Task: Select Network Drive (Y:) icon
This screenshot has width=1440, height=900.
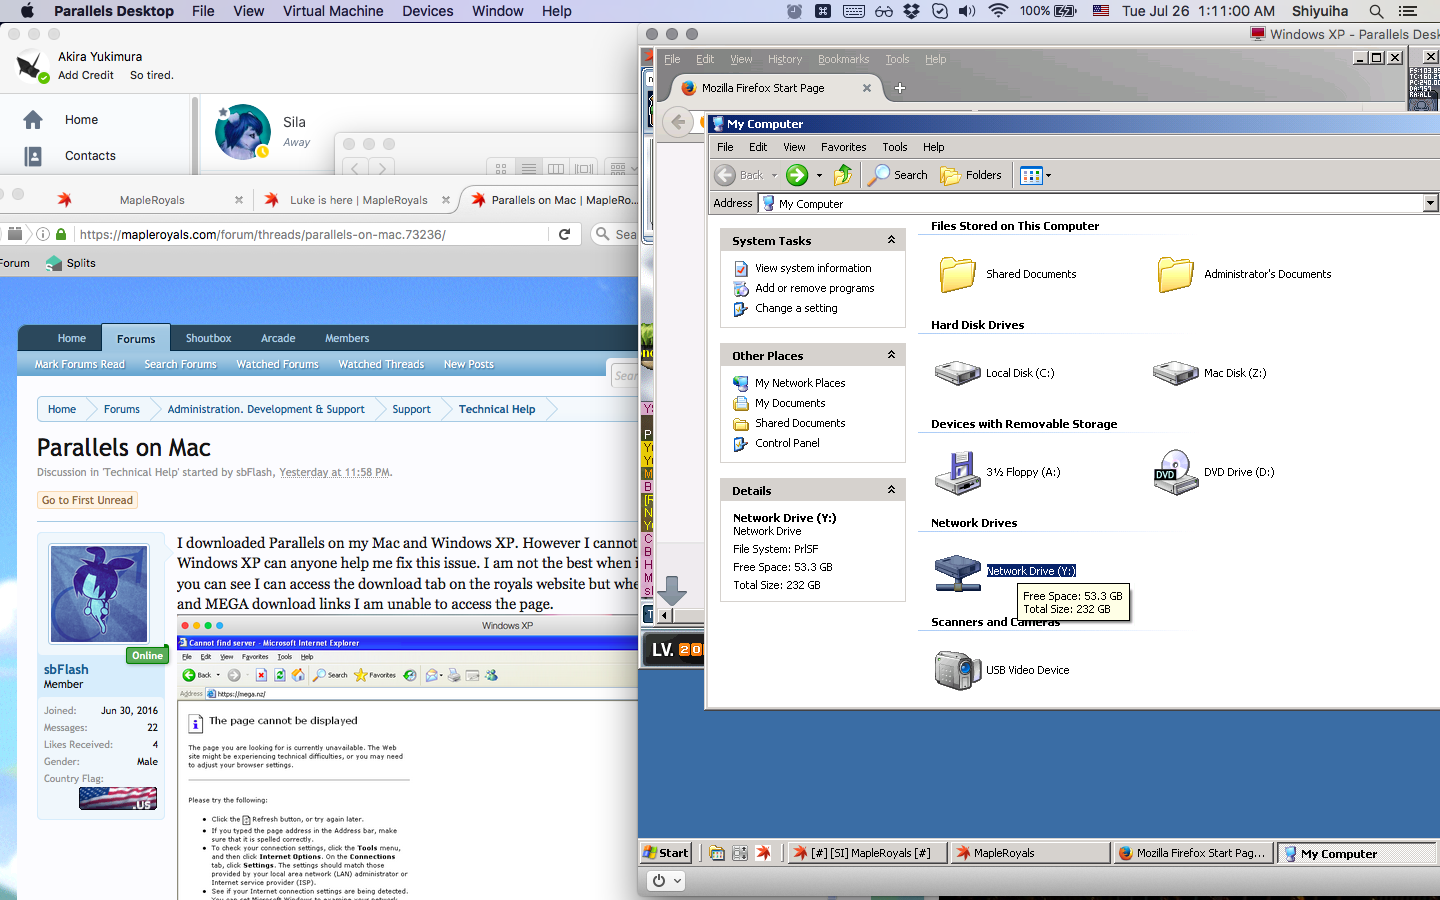Action: coord(958,572)
